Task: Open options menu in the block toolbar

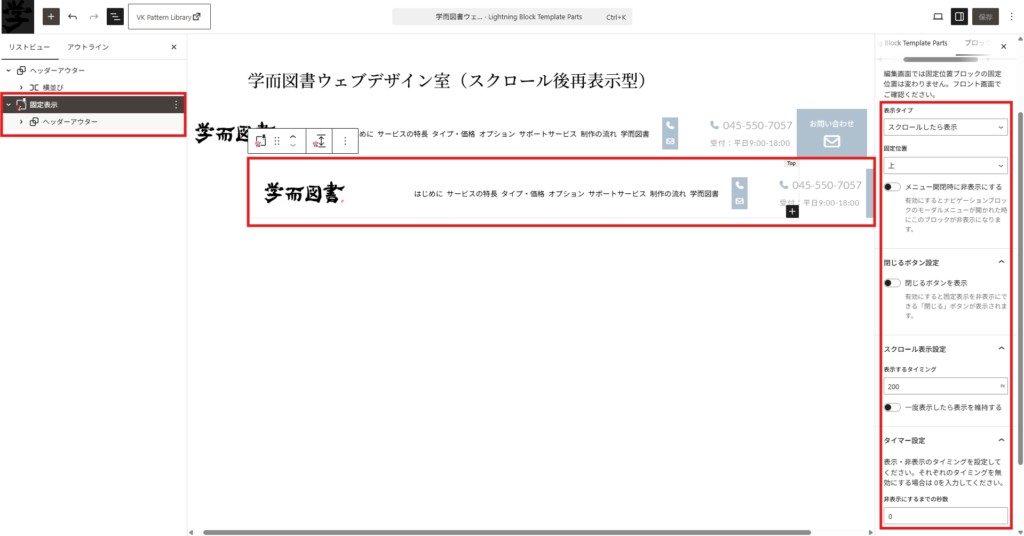Action: (x=345, y=141)
